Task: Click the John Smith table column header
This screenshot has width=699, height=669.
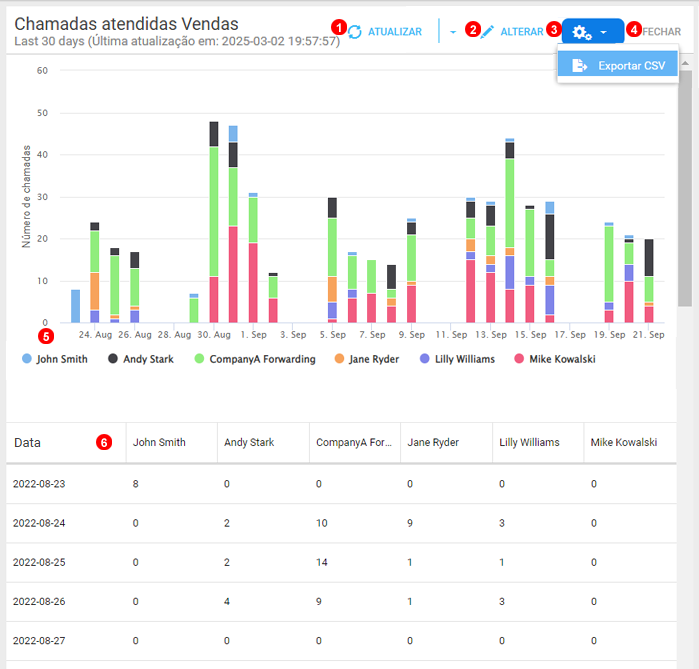Action: (x=159, y=442)
